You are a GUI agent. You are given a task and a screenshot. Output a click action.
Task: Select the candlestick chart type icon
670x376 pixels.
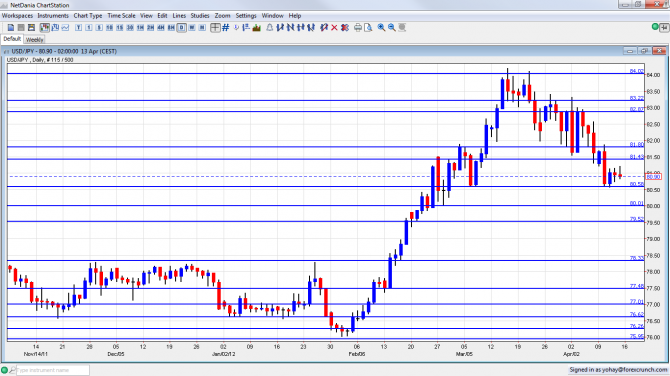(x=44, y=28)
